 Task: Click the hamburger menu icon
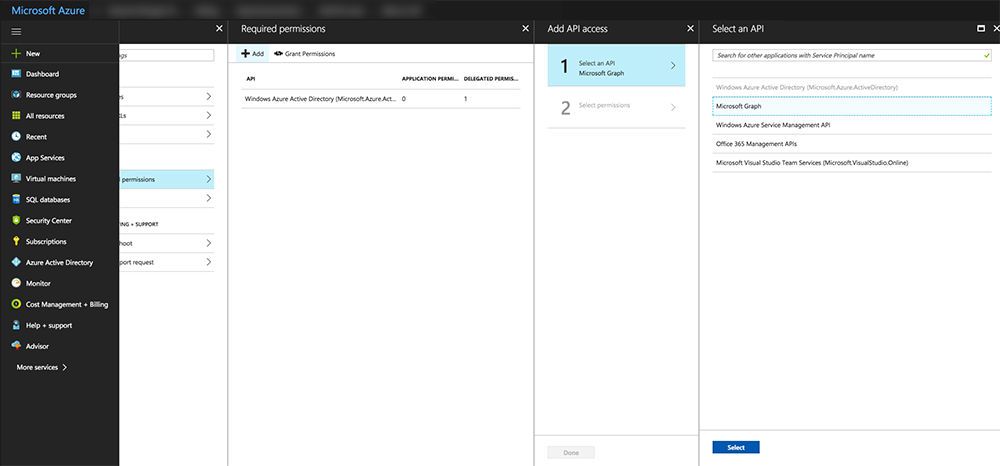coord(16,32)
